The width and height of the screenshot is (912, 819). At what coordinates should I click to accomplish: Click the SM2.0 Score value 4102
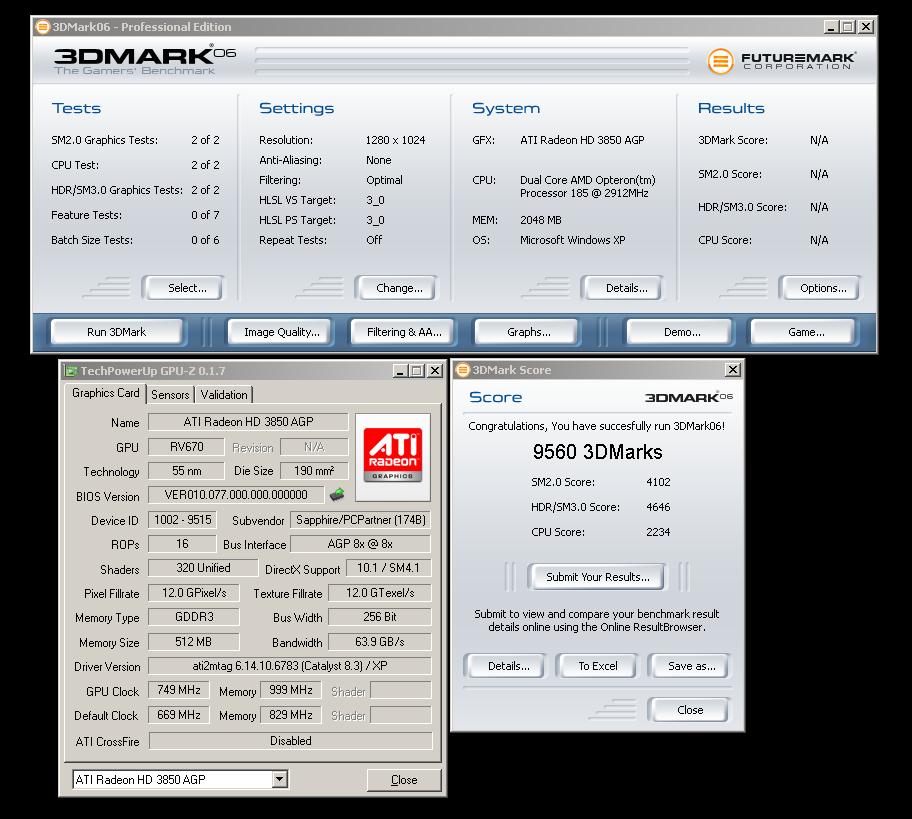tap(658, 482)
